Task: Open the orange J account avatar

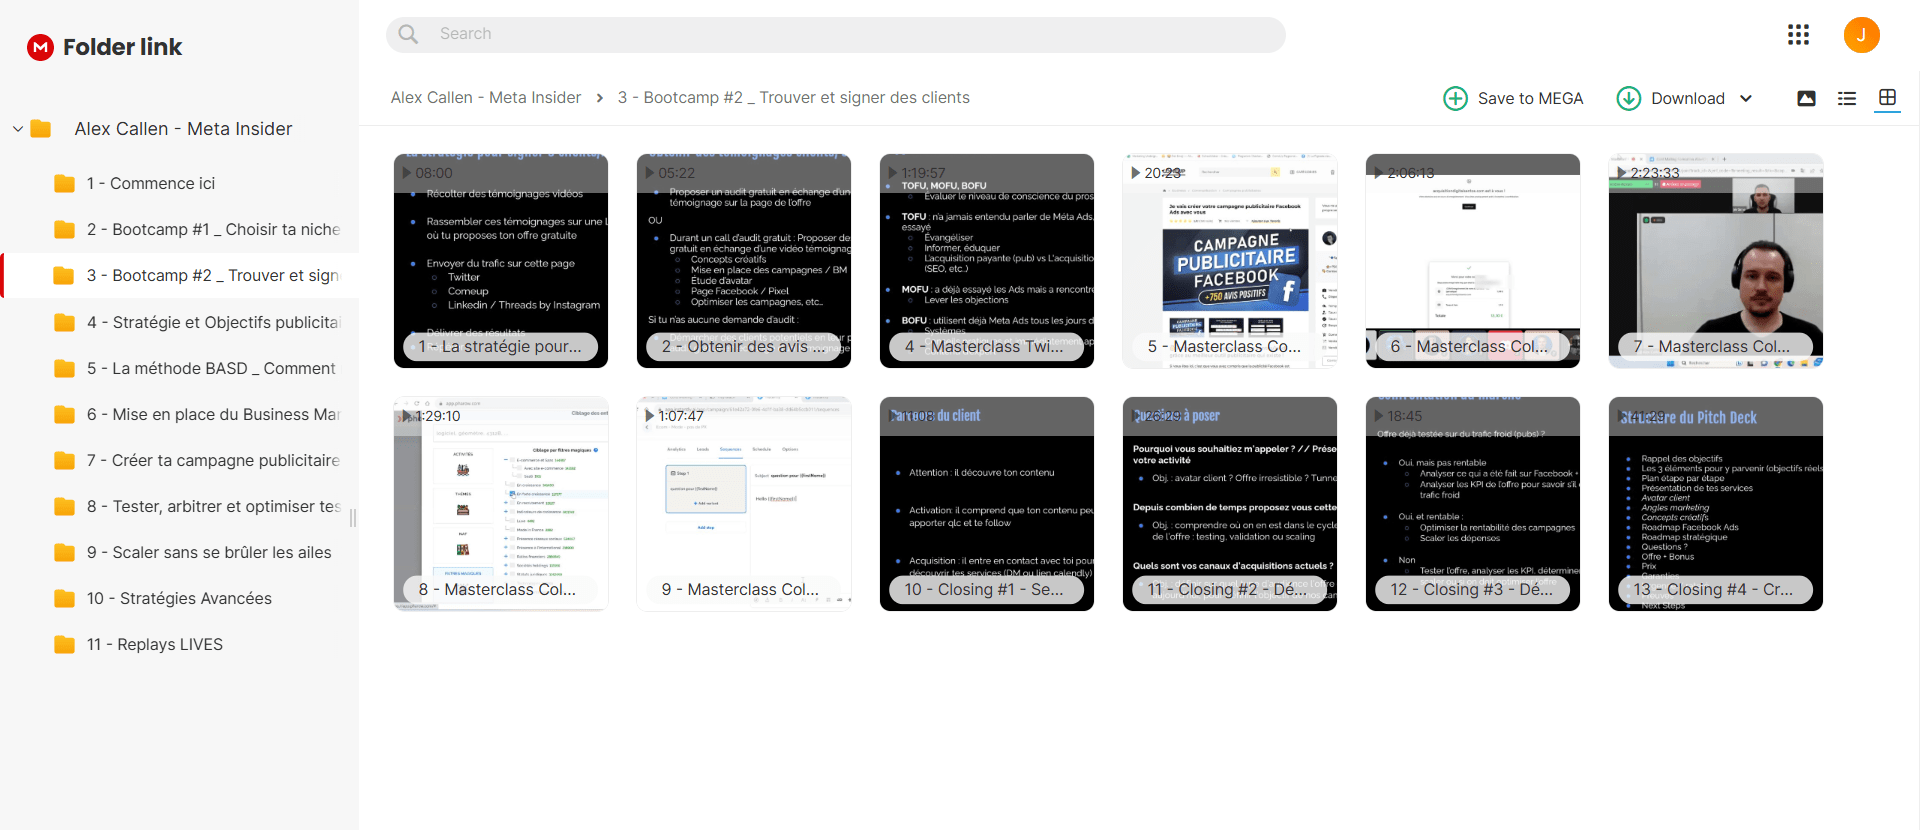Action: [1861, 35]
